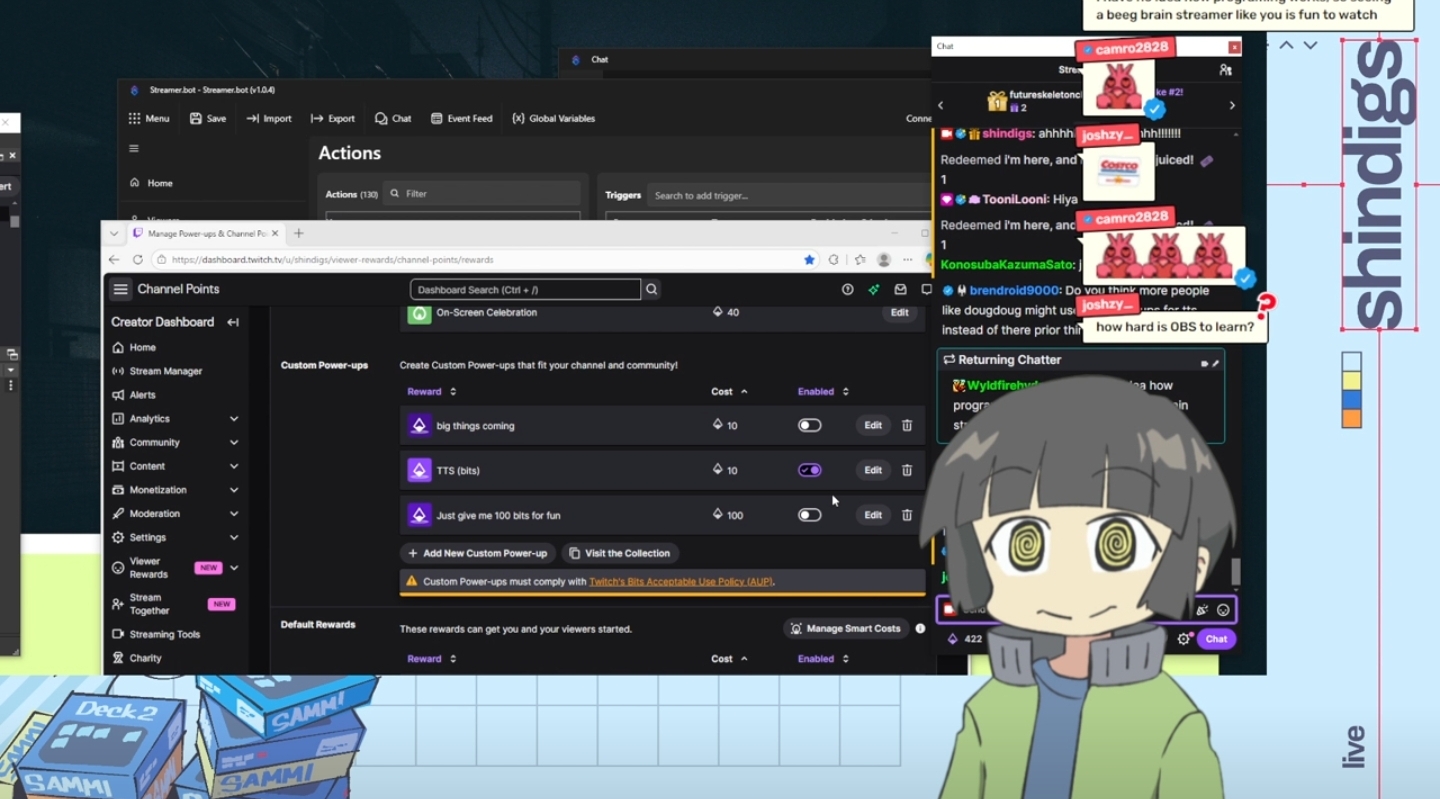The height and width of the screenshot is (799, 1440).
Task: Open the Twitch dashboard hamburger menu
Action: tap(121, 289)
